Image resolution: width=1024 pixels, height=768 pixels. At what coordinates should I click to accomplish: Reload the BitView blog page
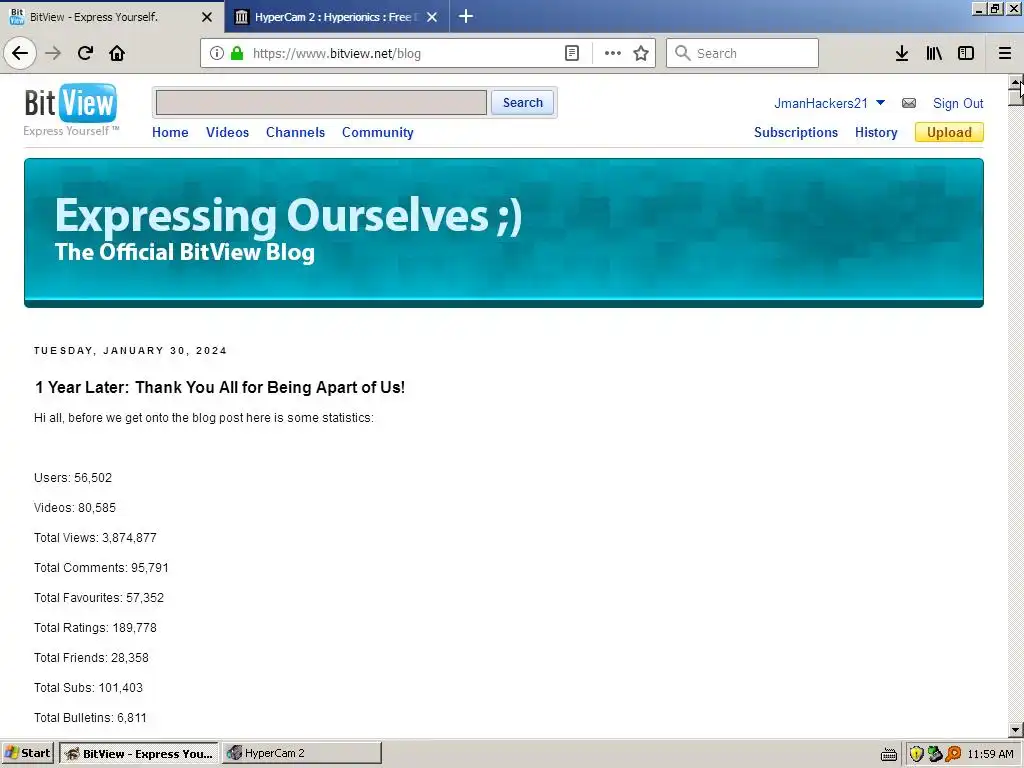(85, 53)
